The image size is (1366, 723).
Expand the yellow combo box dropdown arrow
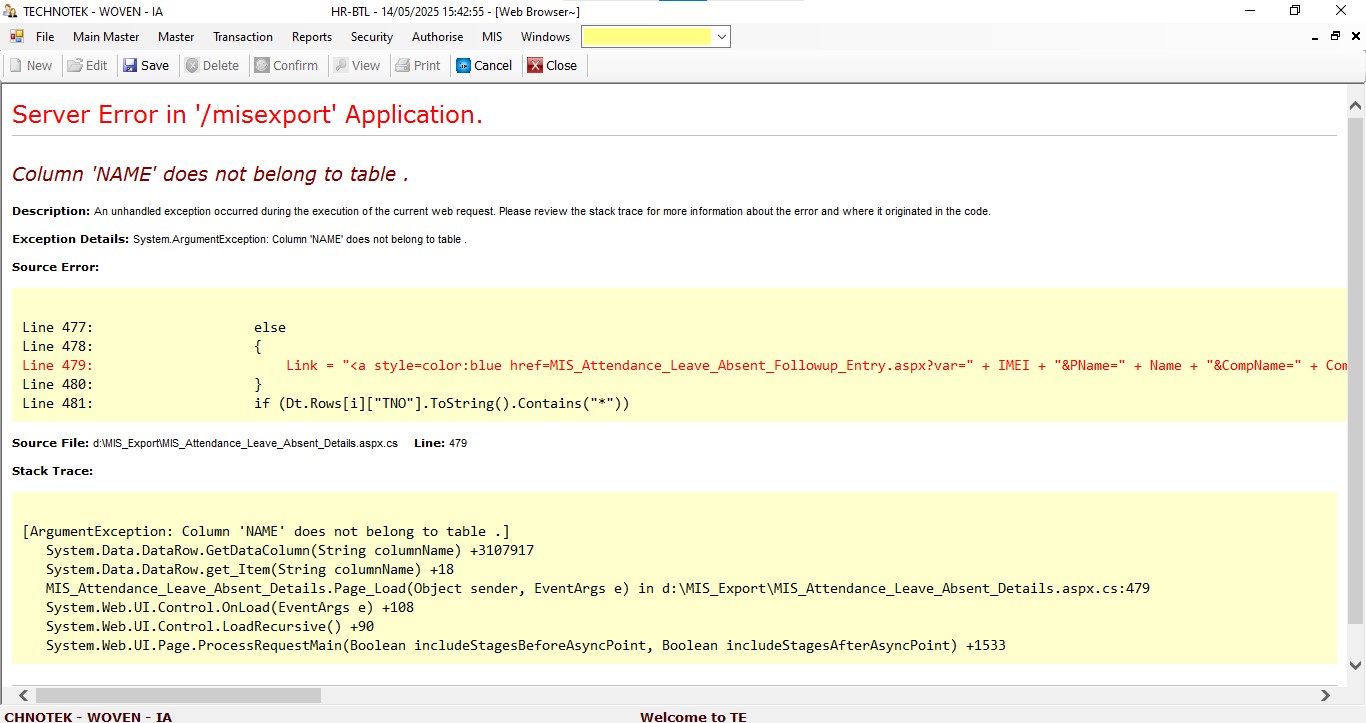click(722, 37)
